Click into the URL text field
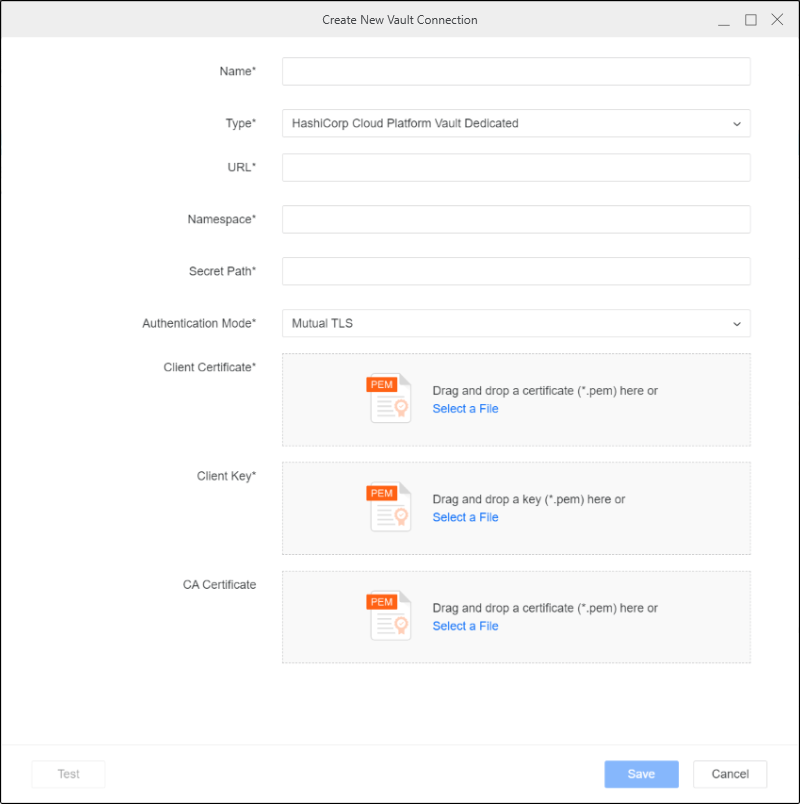 click(x=516, y=168)
